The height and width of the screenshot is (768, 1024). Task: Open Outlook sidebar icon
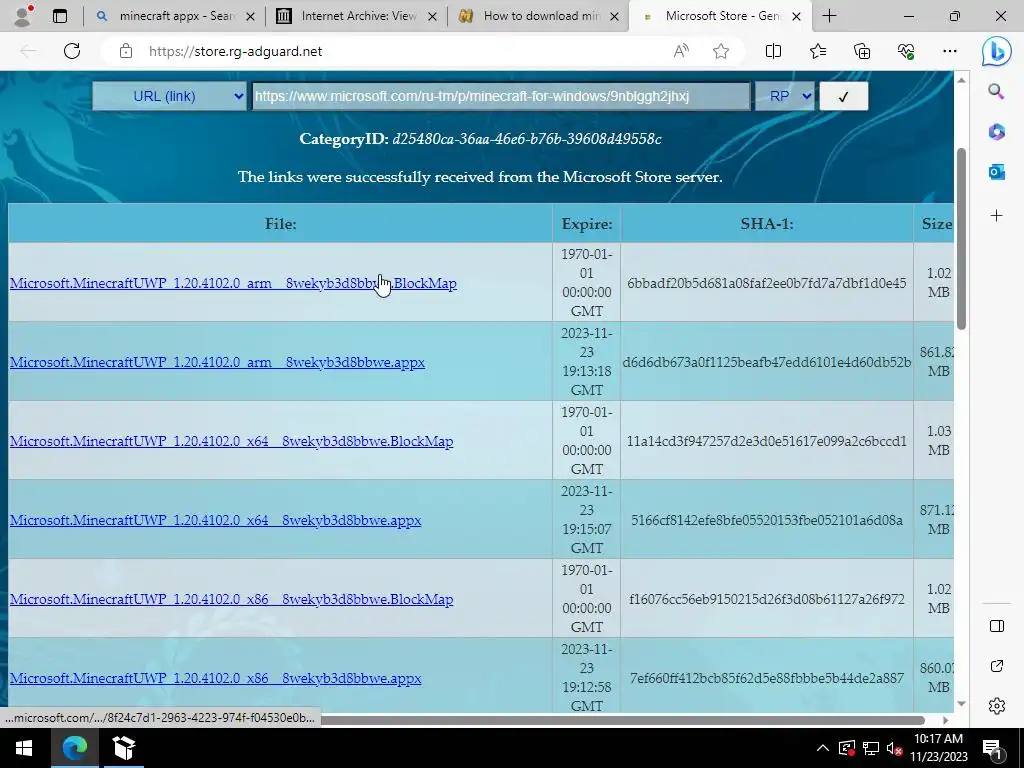(996, 172)
